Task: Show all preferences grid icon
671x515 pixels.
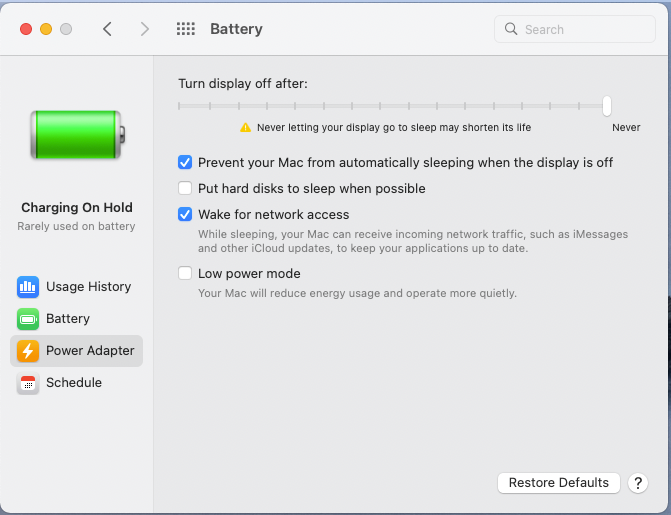Action: point(186,29)
